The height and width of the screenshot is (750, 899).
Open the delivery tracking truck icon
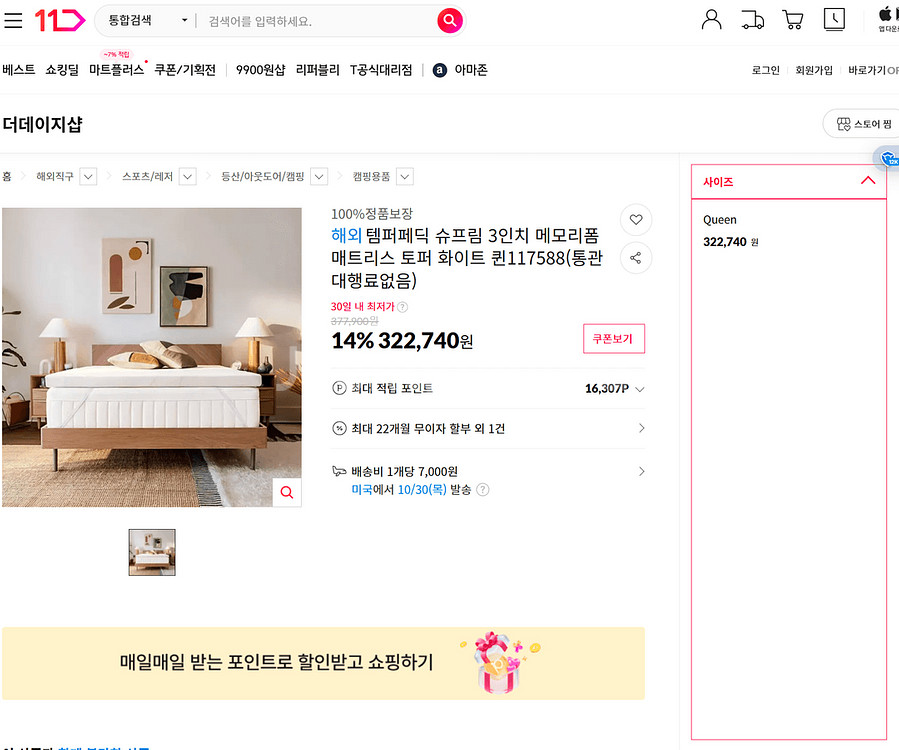point(752,20)
